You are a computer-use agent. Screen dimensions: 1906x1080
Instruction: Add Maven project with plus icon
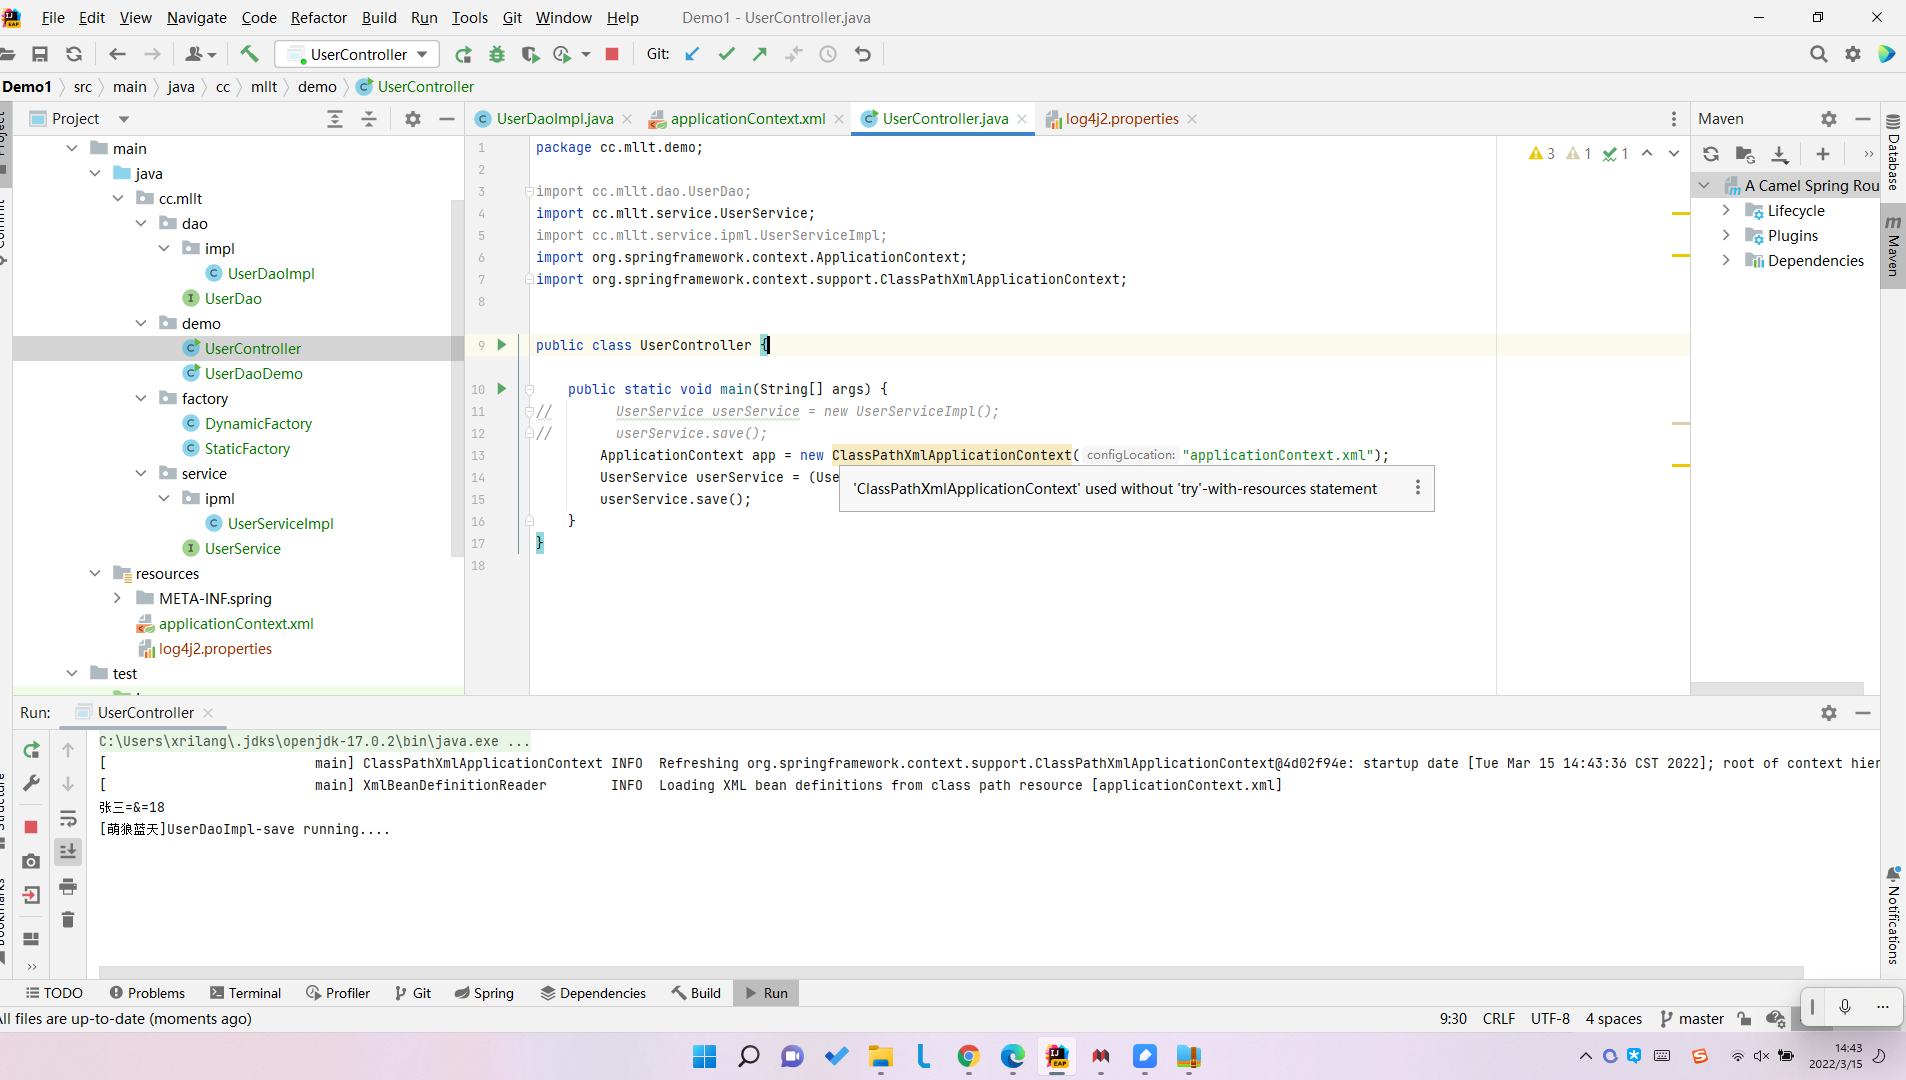pyautogui.click(x=1823, y=154)
